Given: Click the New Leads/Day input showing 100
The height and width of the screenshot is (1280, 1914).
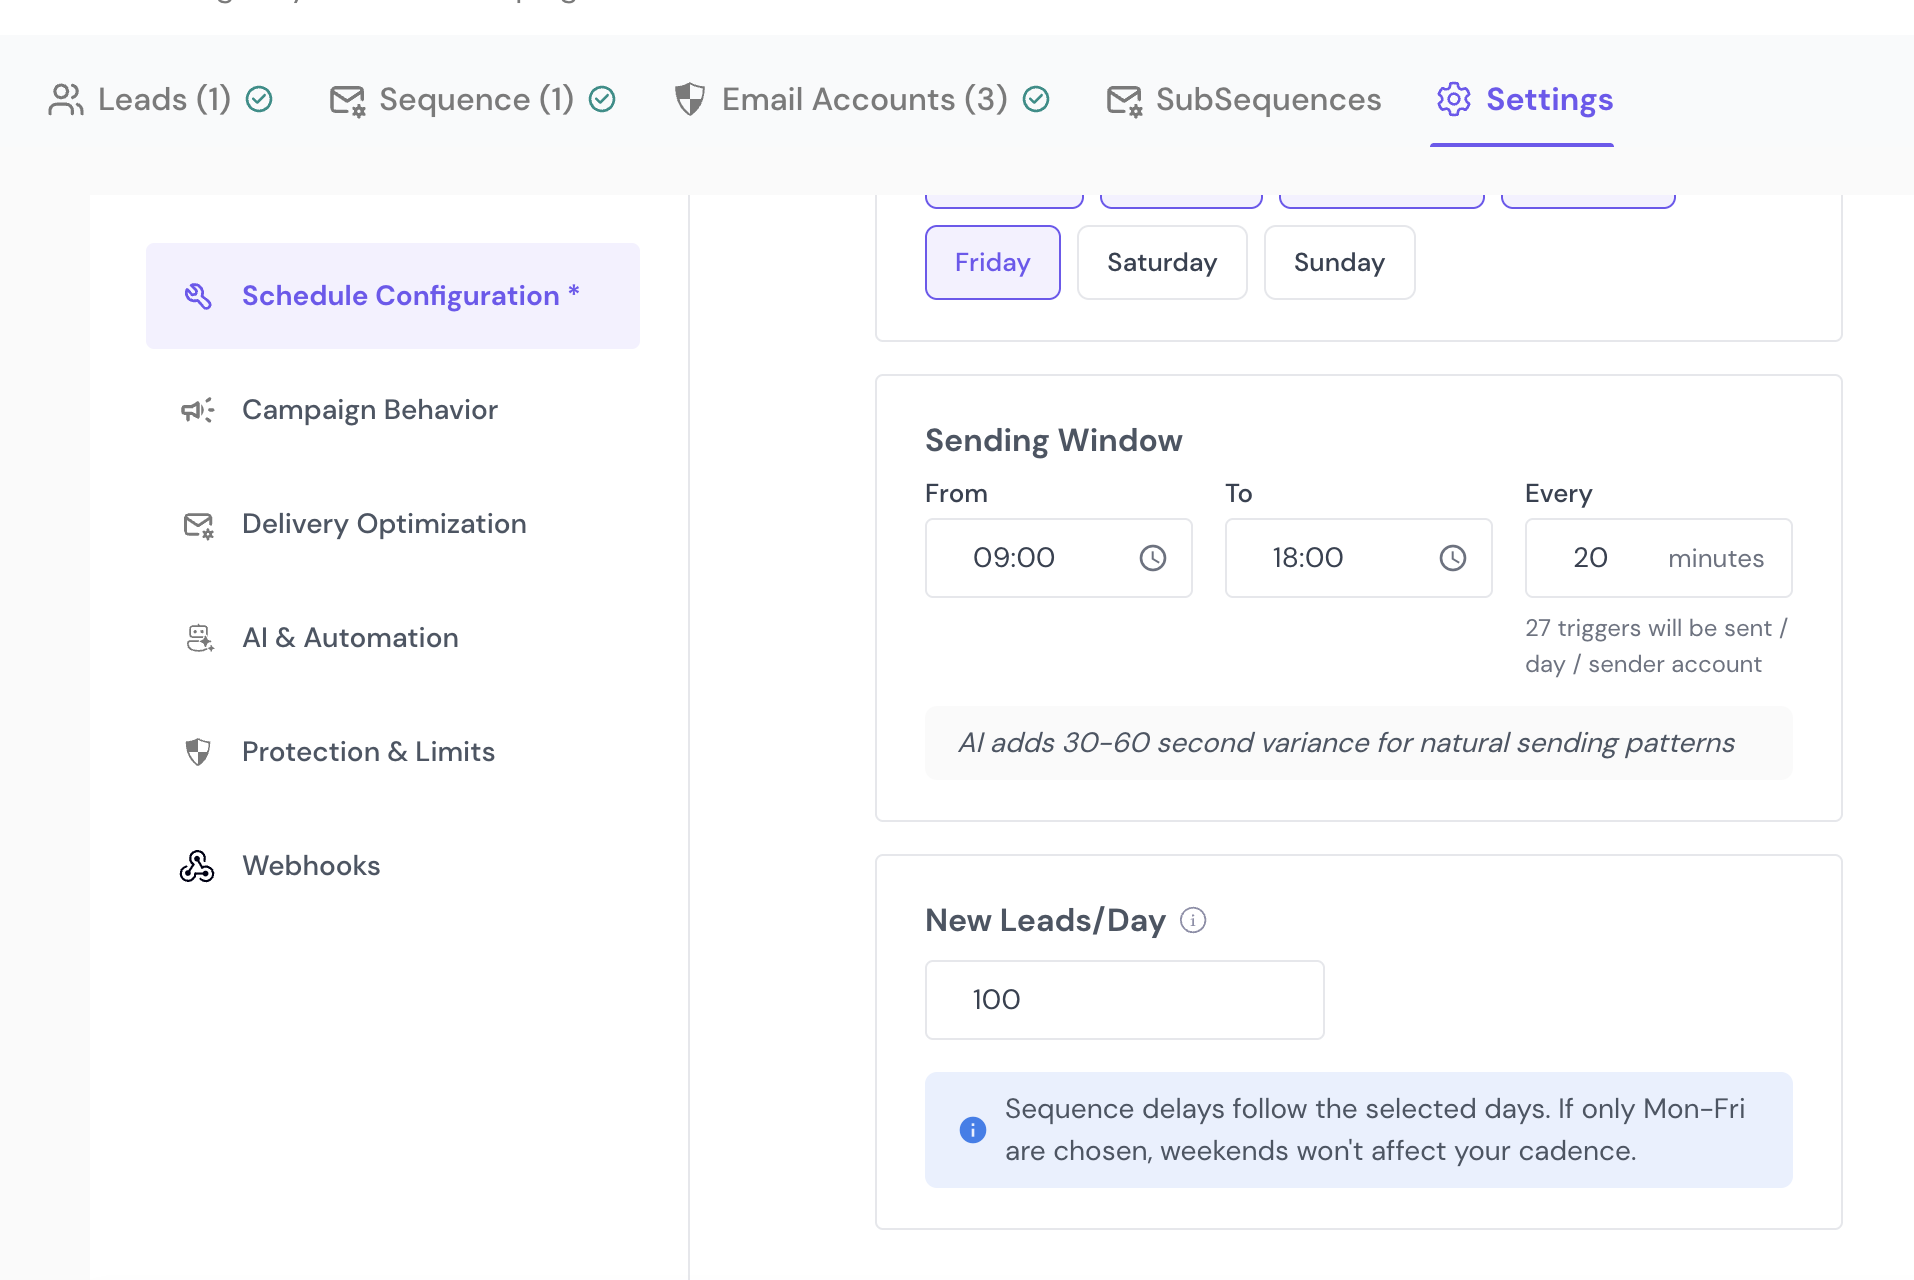Looking at the screenshot, I should [1125, 1000].
